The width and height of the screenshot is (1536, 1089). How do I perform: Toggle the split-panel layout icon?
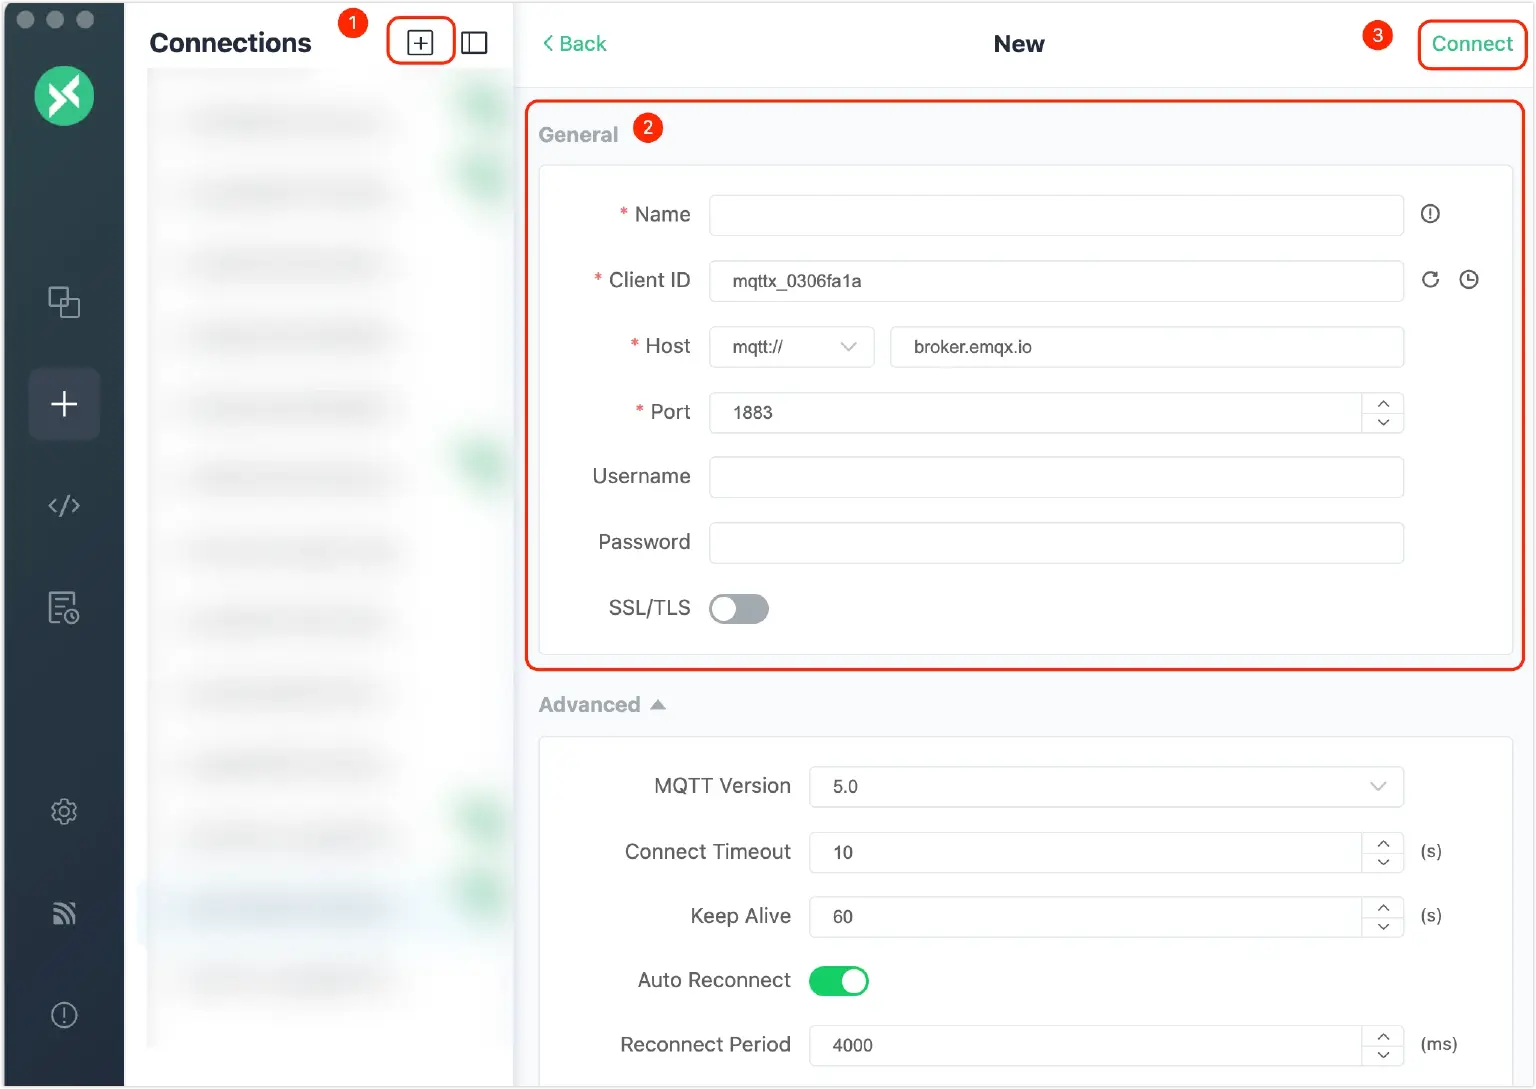pos(474,41)
